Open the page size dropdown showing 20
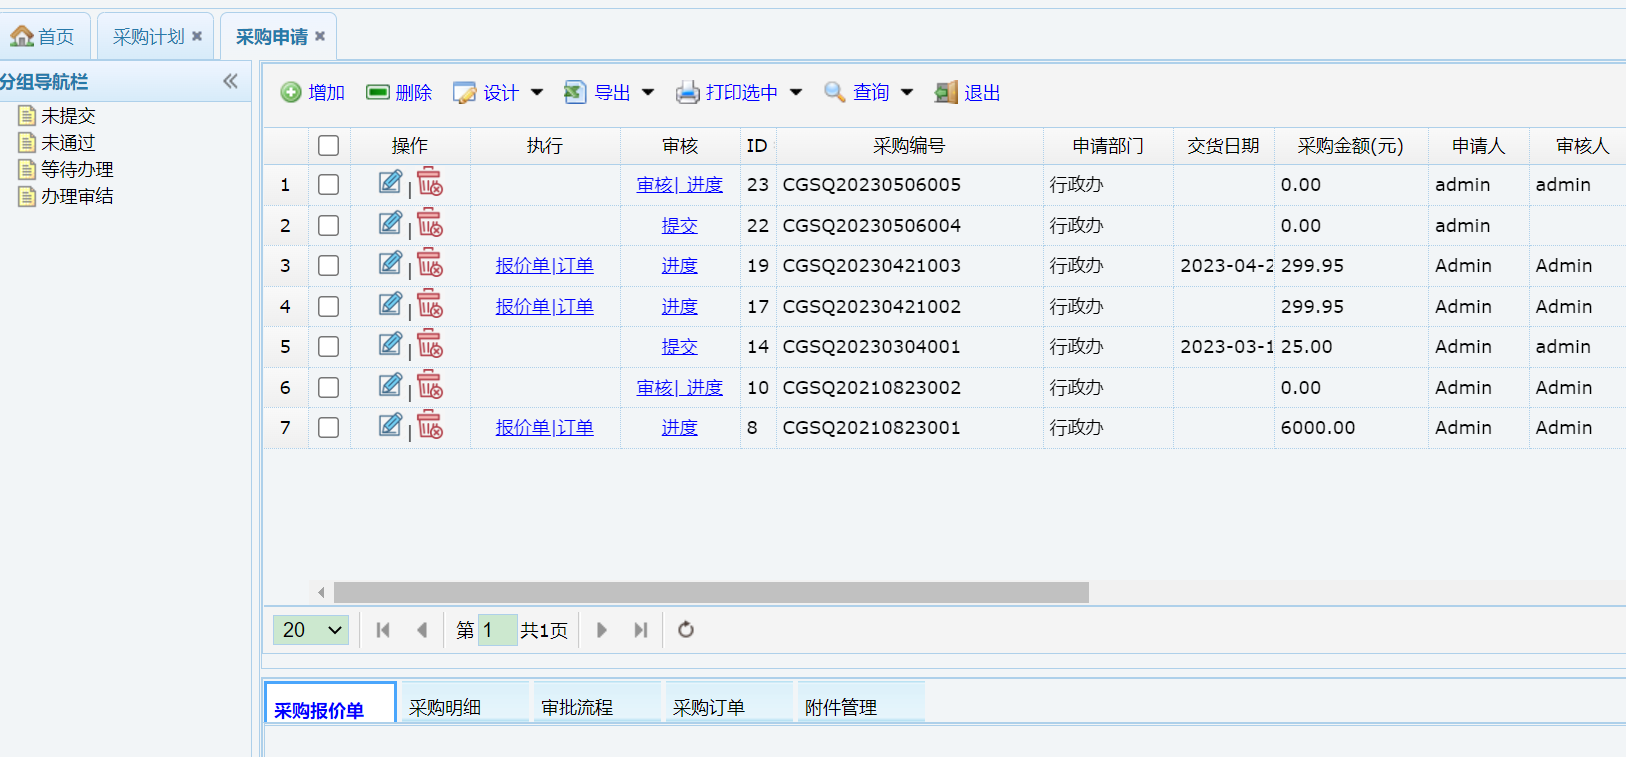Image resolution: width=1626 pixels, height=757 pixels. (x=311, y=630)
